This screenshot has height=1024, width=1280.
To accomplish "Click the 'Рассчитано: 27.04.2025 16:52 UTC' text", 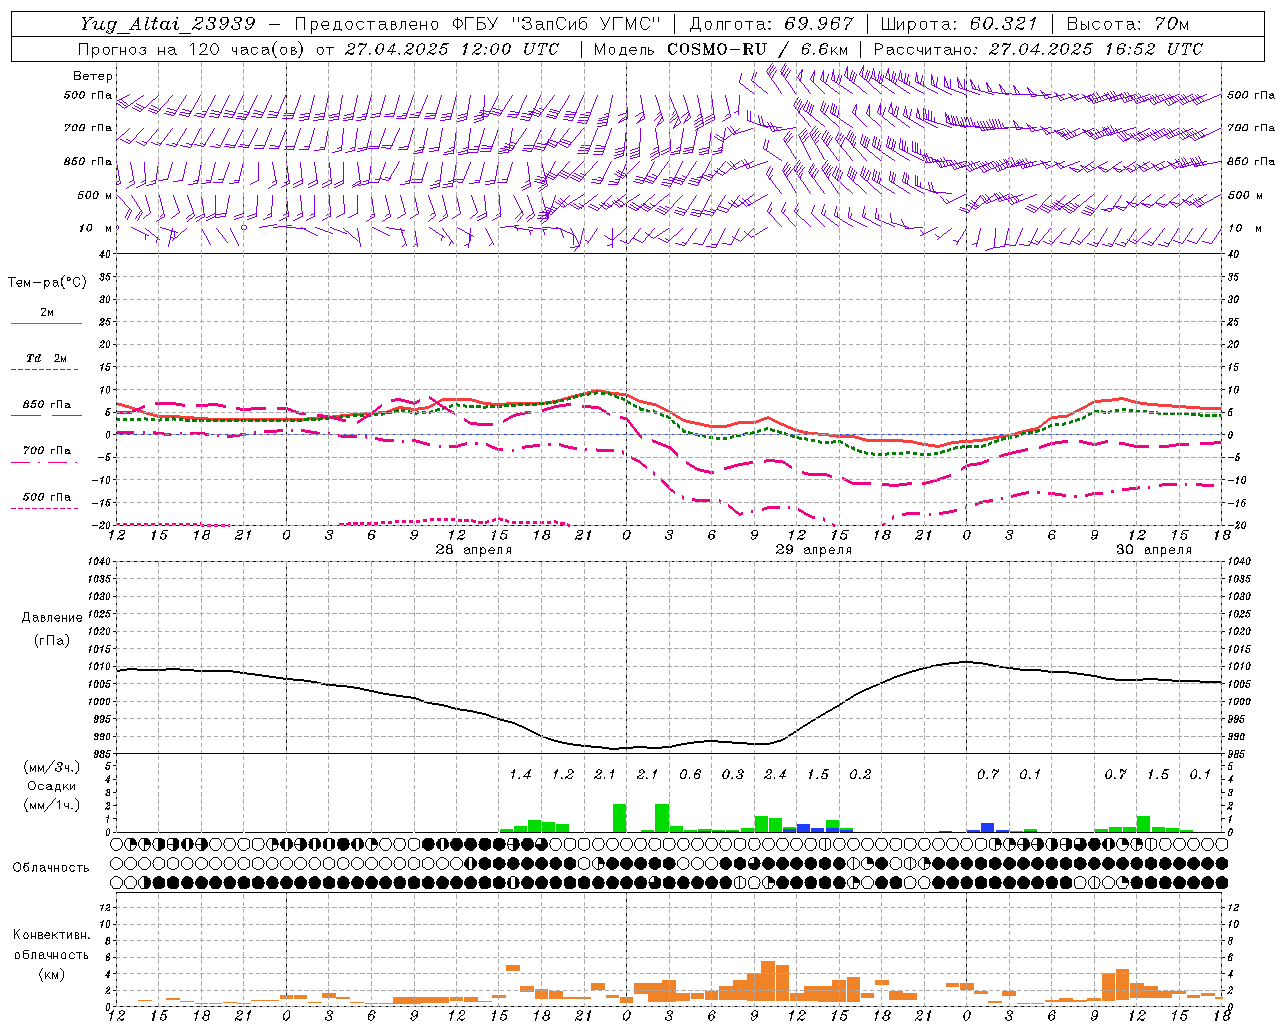I will point(1038,49).
